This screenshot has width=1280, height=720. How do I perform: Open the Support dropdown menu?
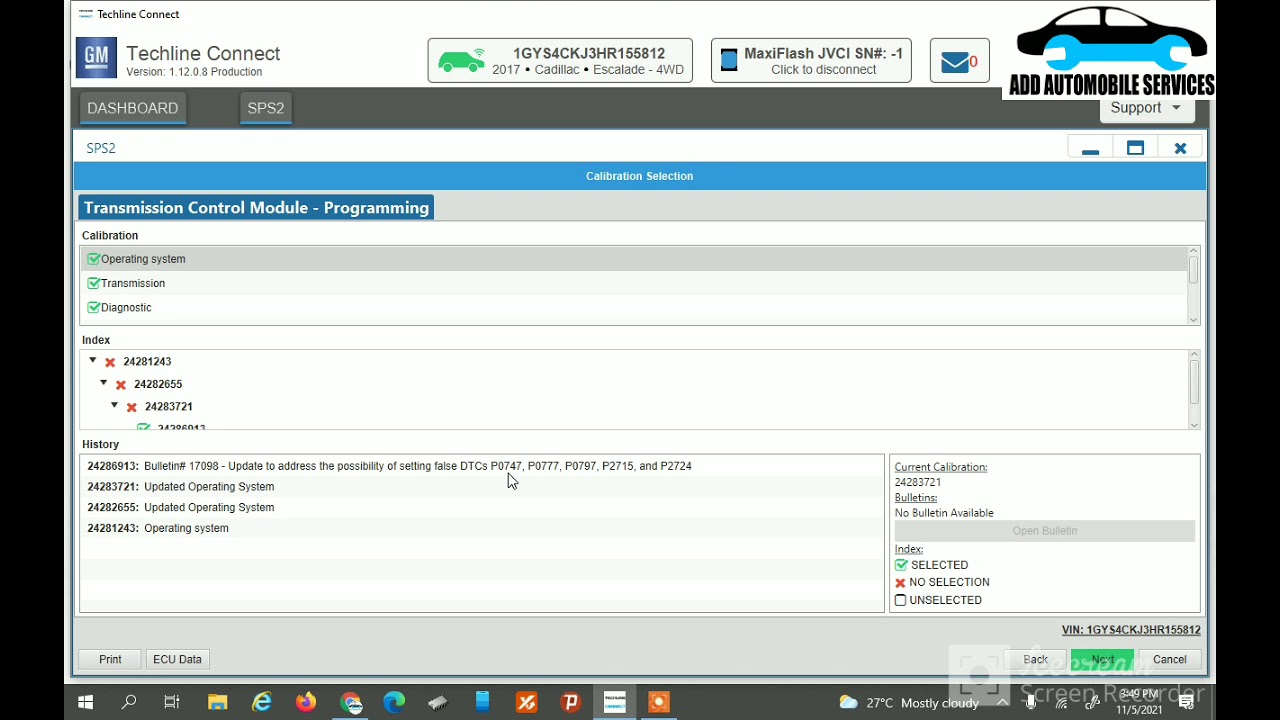pos(1146,108)
